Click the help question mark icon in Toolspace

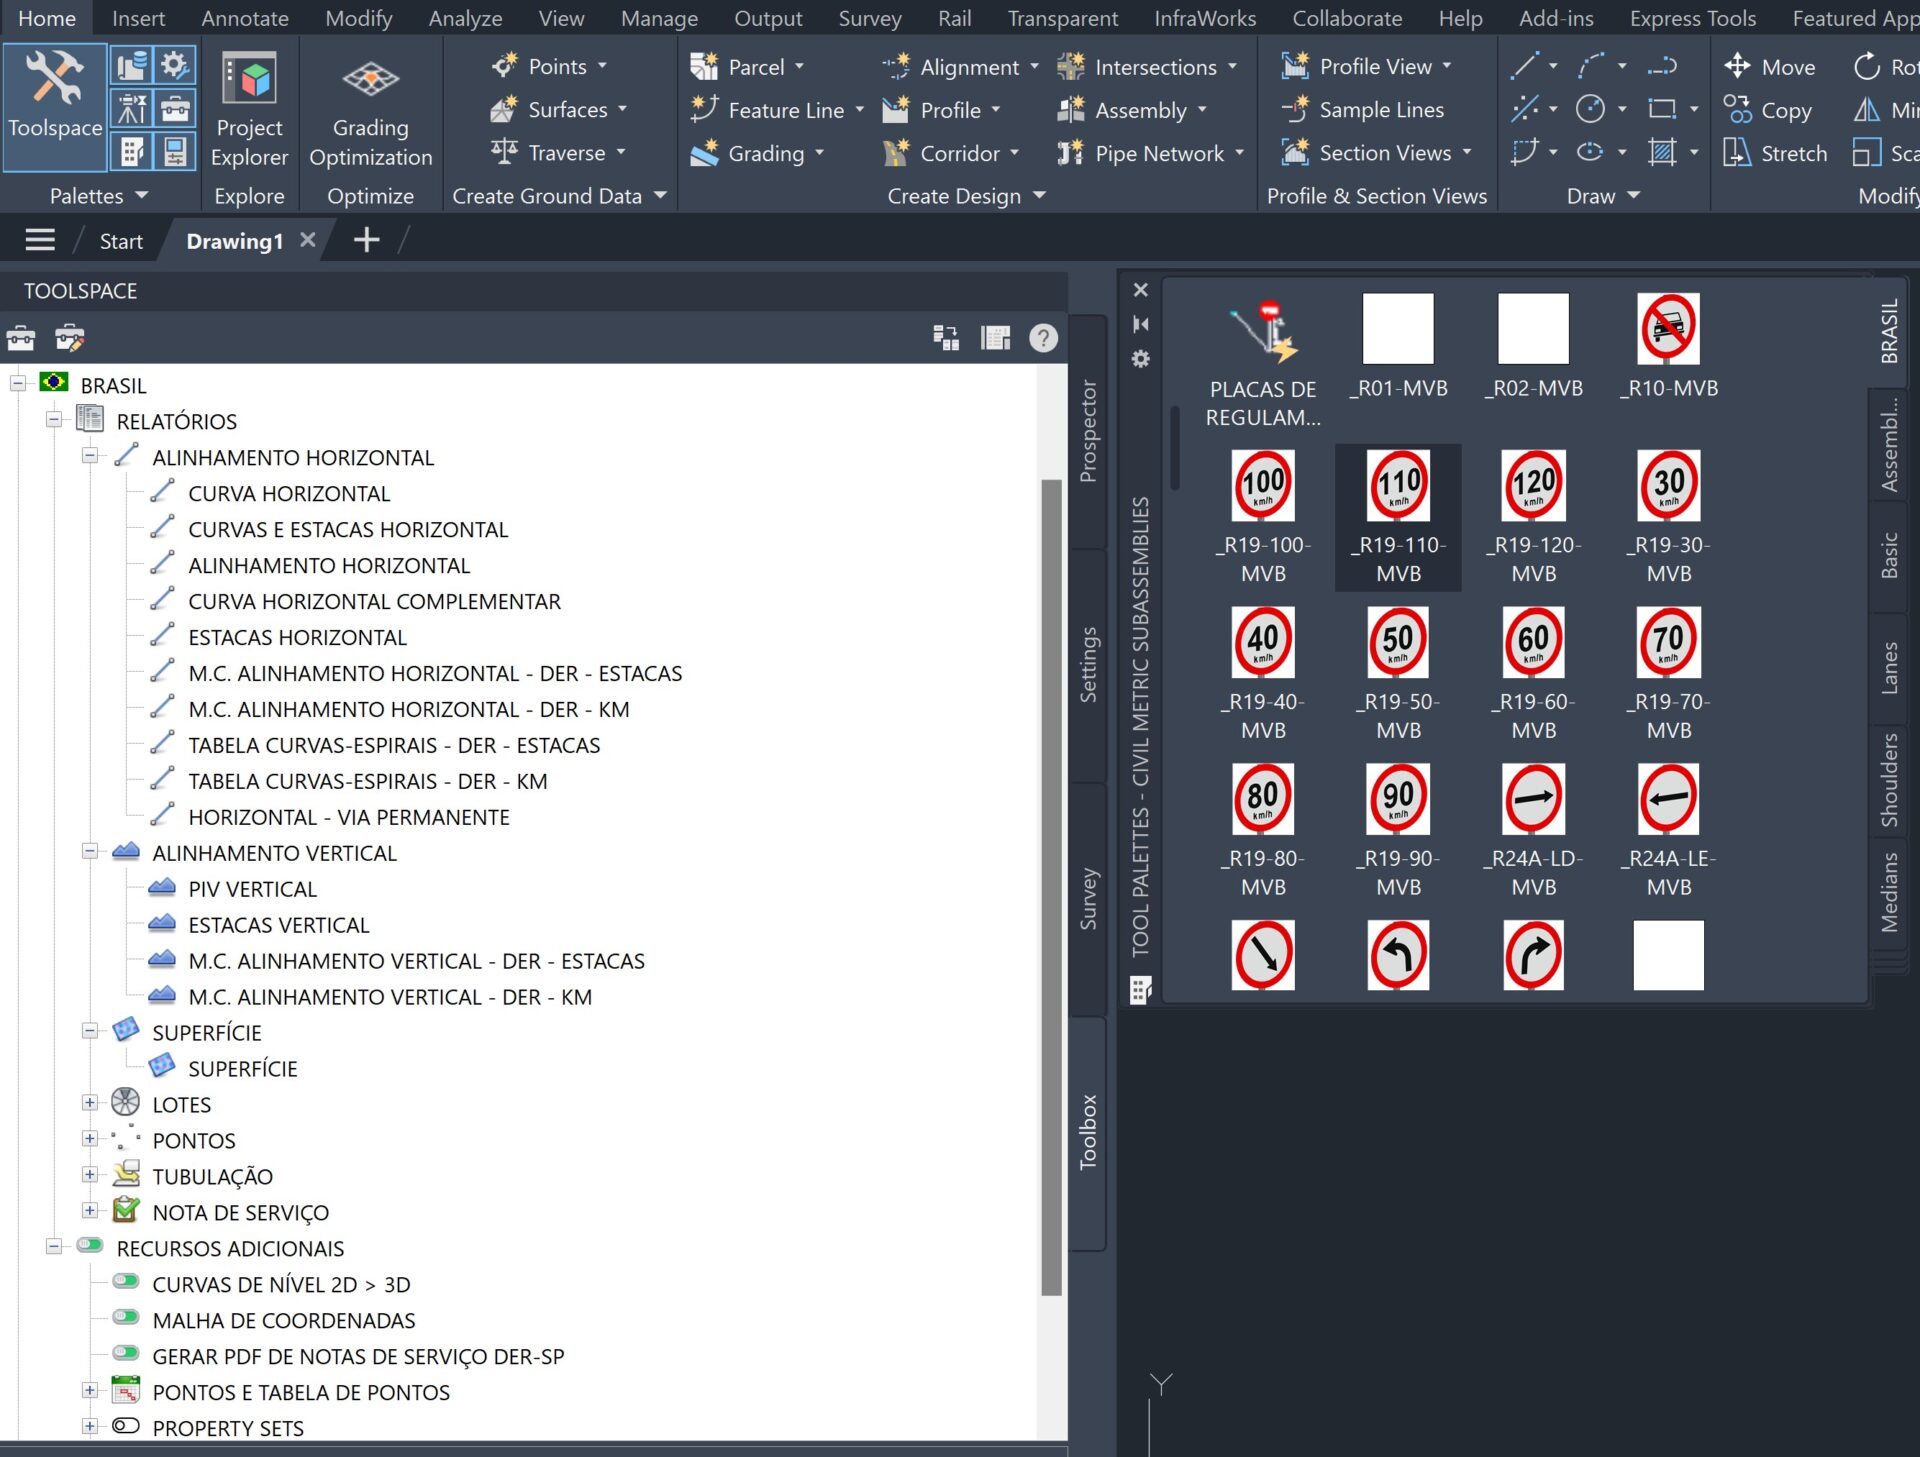[x=1043, y=338]
